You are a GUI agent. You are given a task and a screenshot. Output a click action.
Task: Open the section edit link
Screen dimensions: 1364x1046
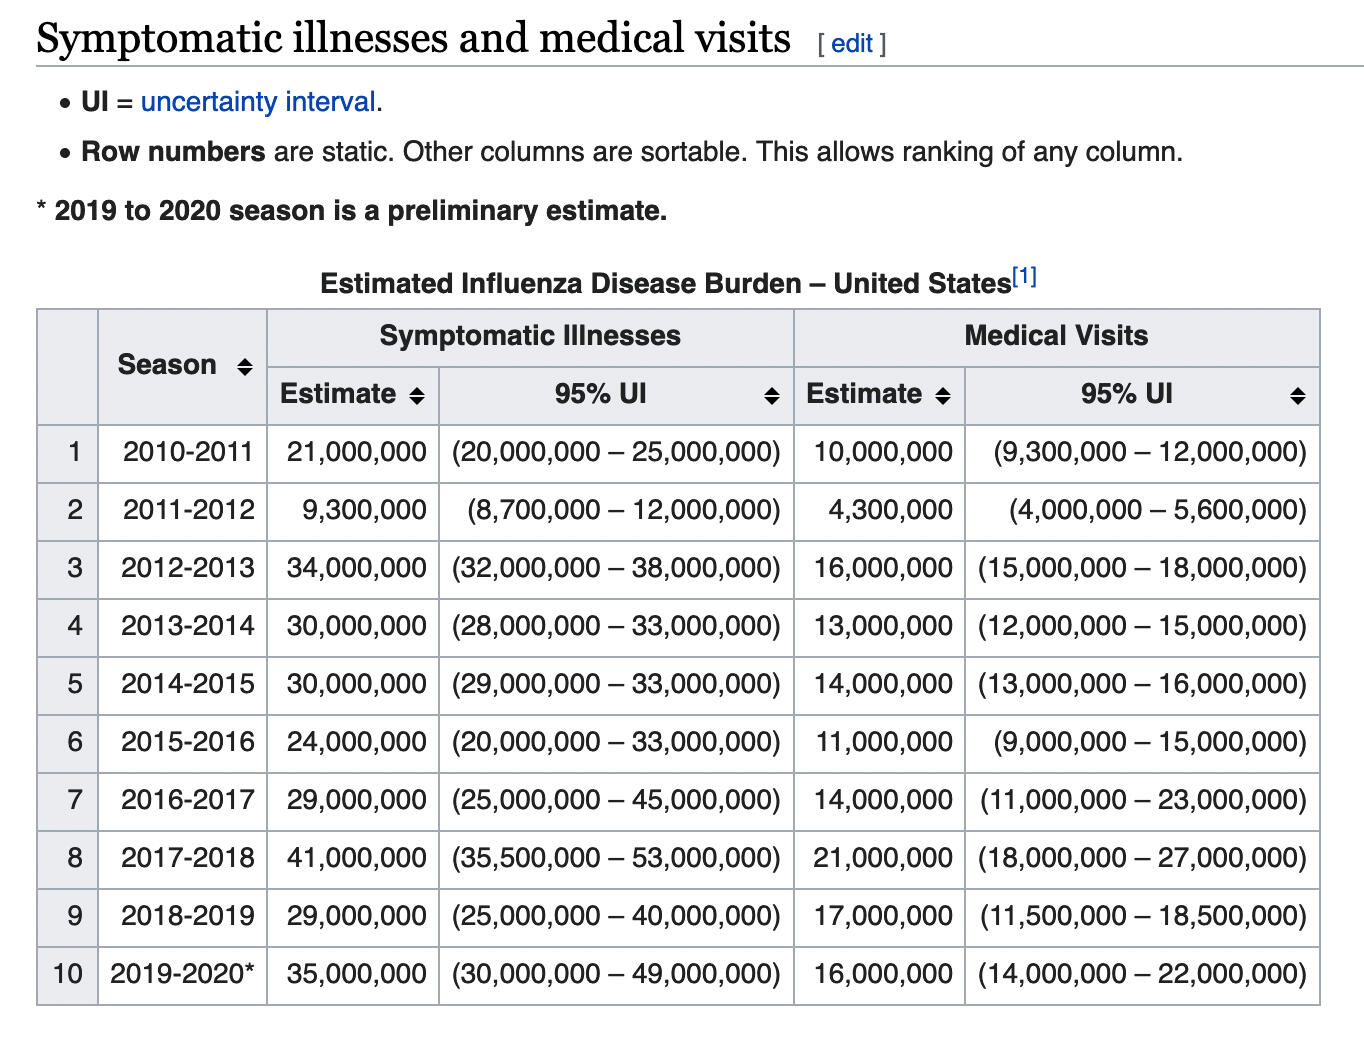(851, 44)
